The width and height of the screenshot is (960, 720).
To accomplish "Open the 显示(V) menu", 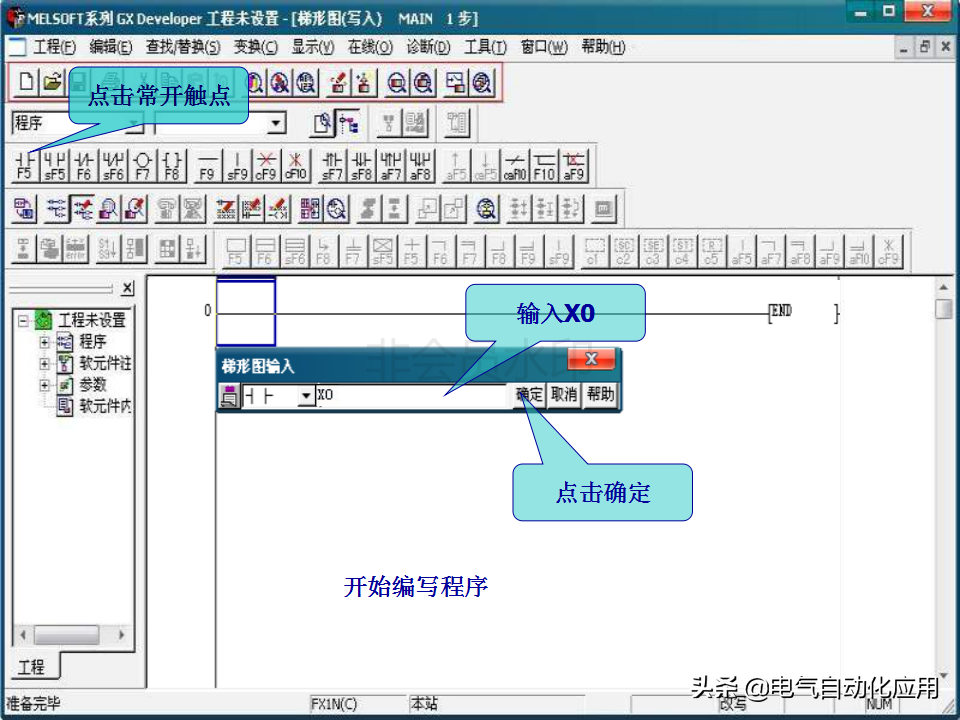I will 312,47.
